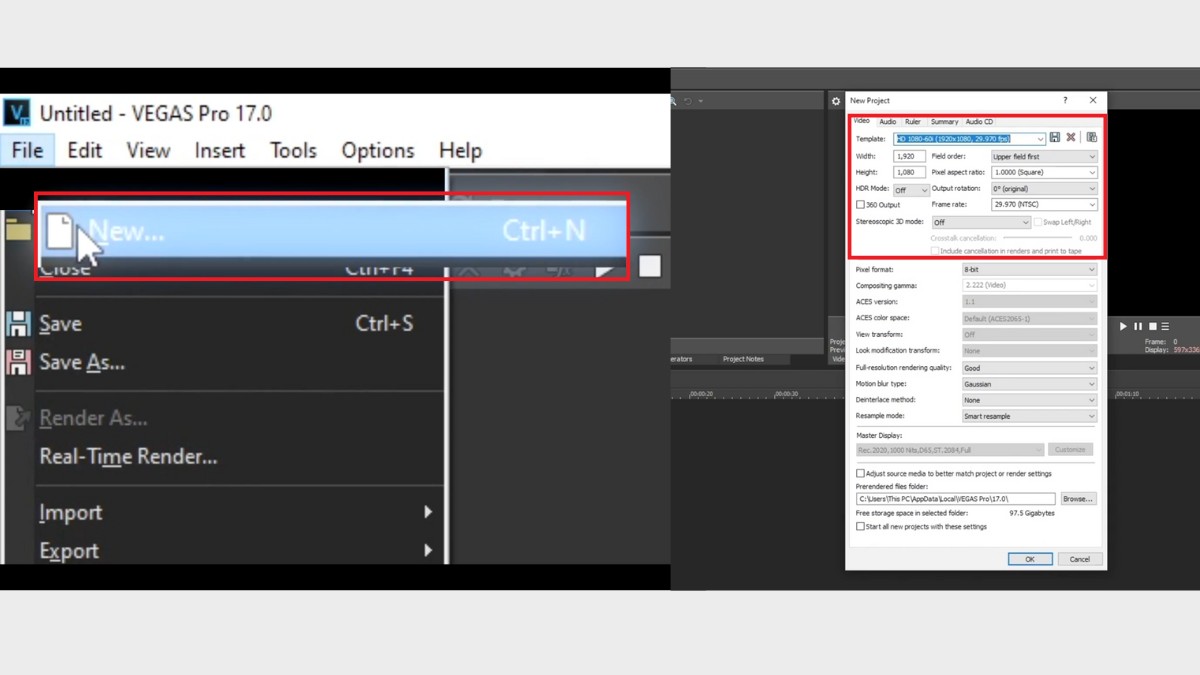Viewport: 1200px width, 675px height.
Task: Click the white stop square behind File menu
Action: pos(650,267)
